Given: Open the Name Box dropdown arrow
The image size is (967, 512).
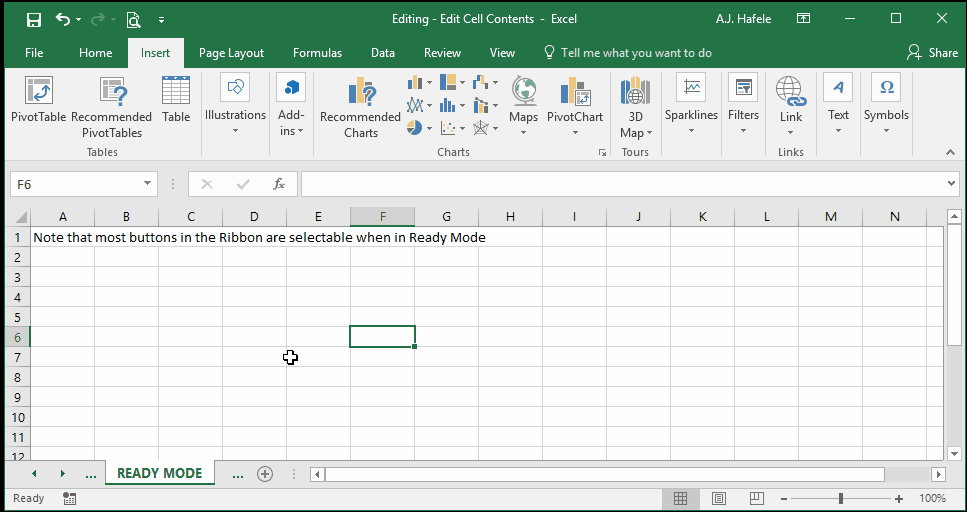Looking at the screenshot, I should click(x=147, y=184).
